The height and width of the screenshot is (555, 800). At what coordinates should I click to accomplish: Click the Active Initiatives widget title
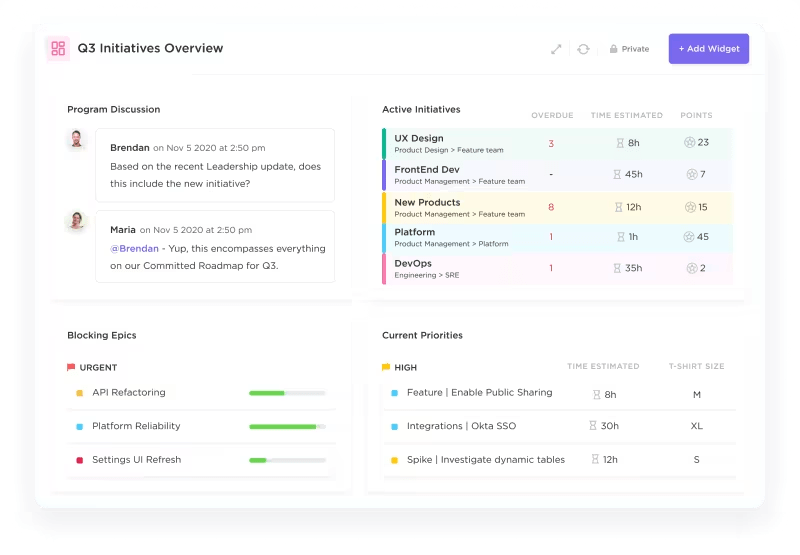(x=421, y=109)
